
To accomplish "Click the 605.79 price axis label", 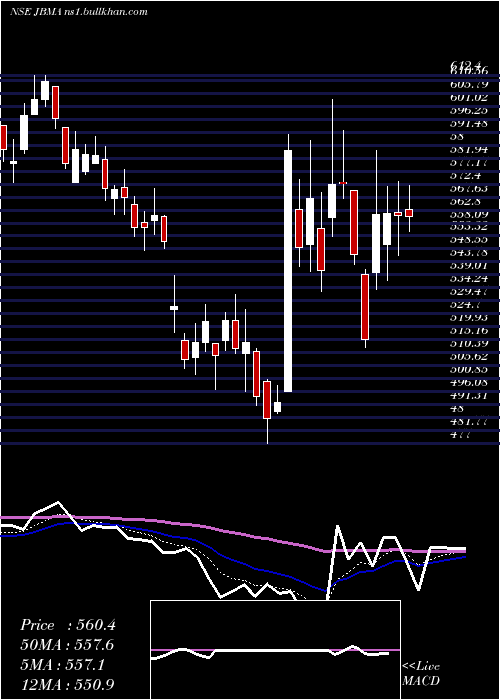I will point(469,84).
